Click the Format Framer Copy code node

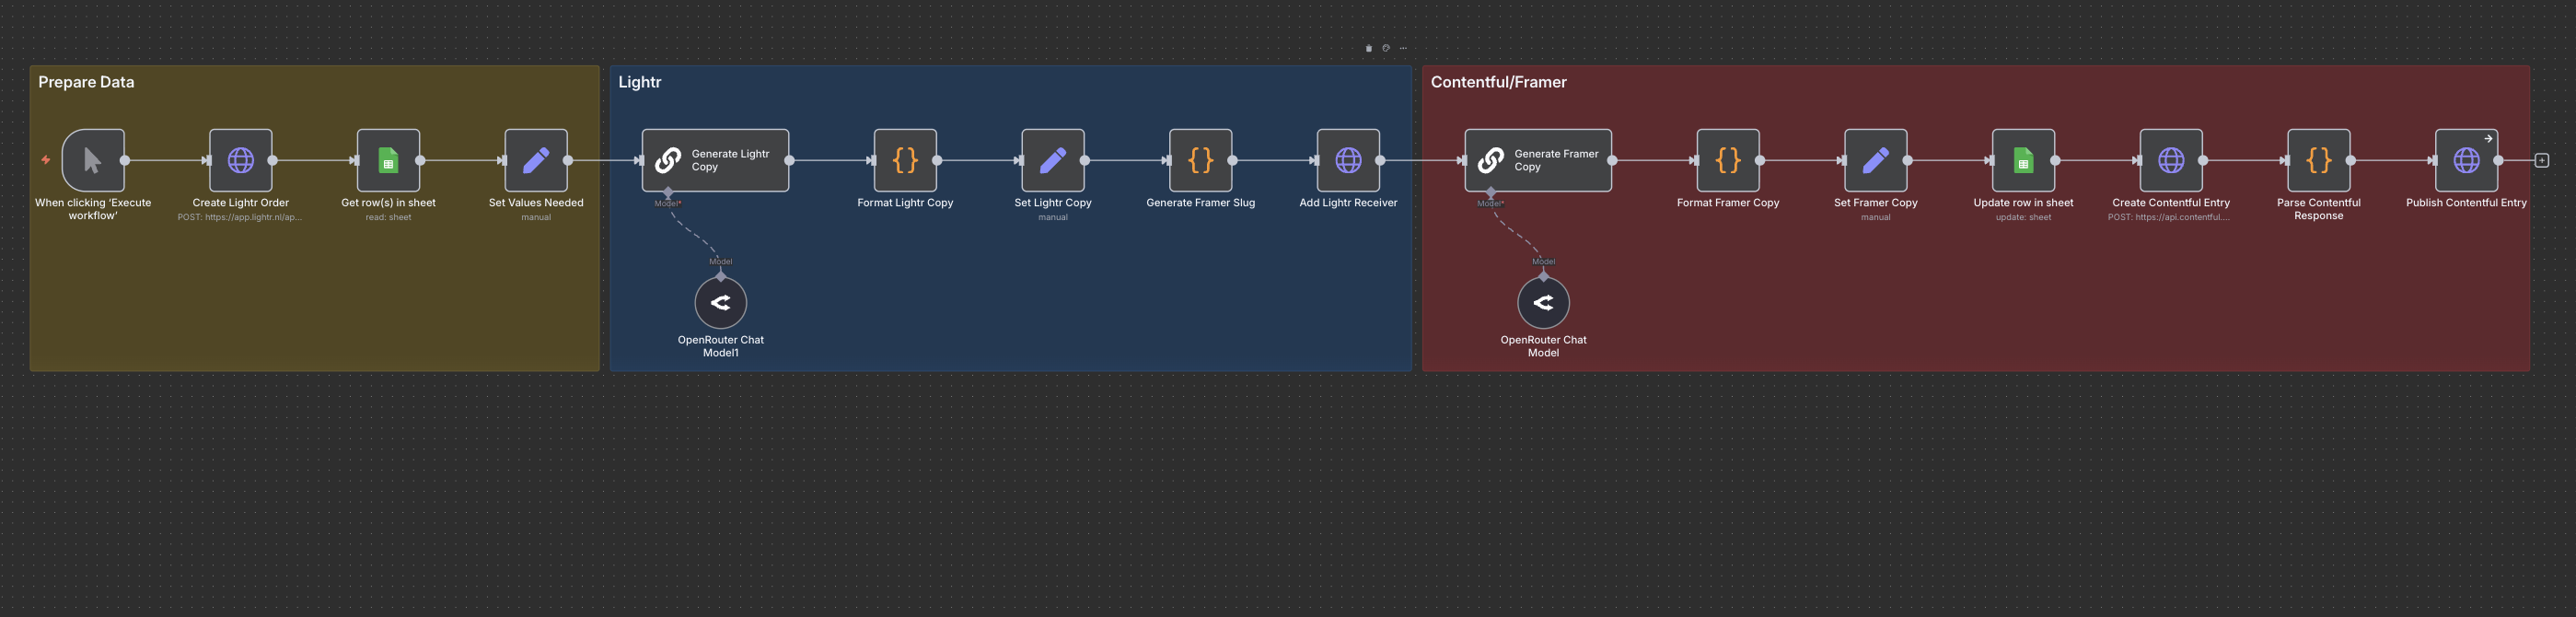click(1728, 160)
